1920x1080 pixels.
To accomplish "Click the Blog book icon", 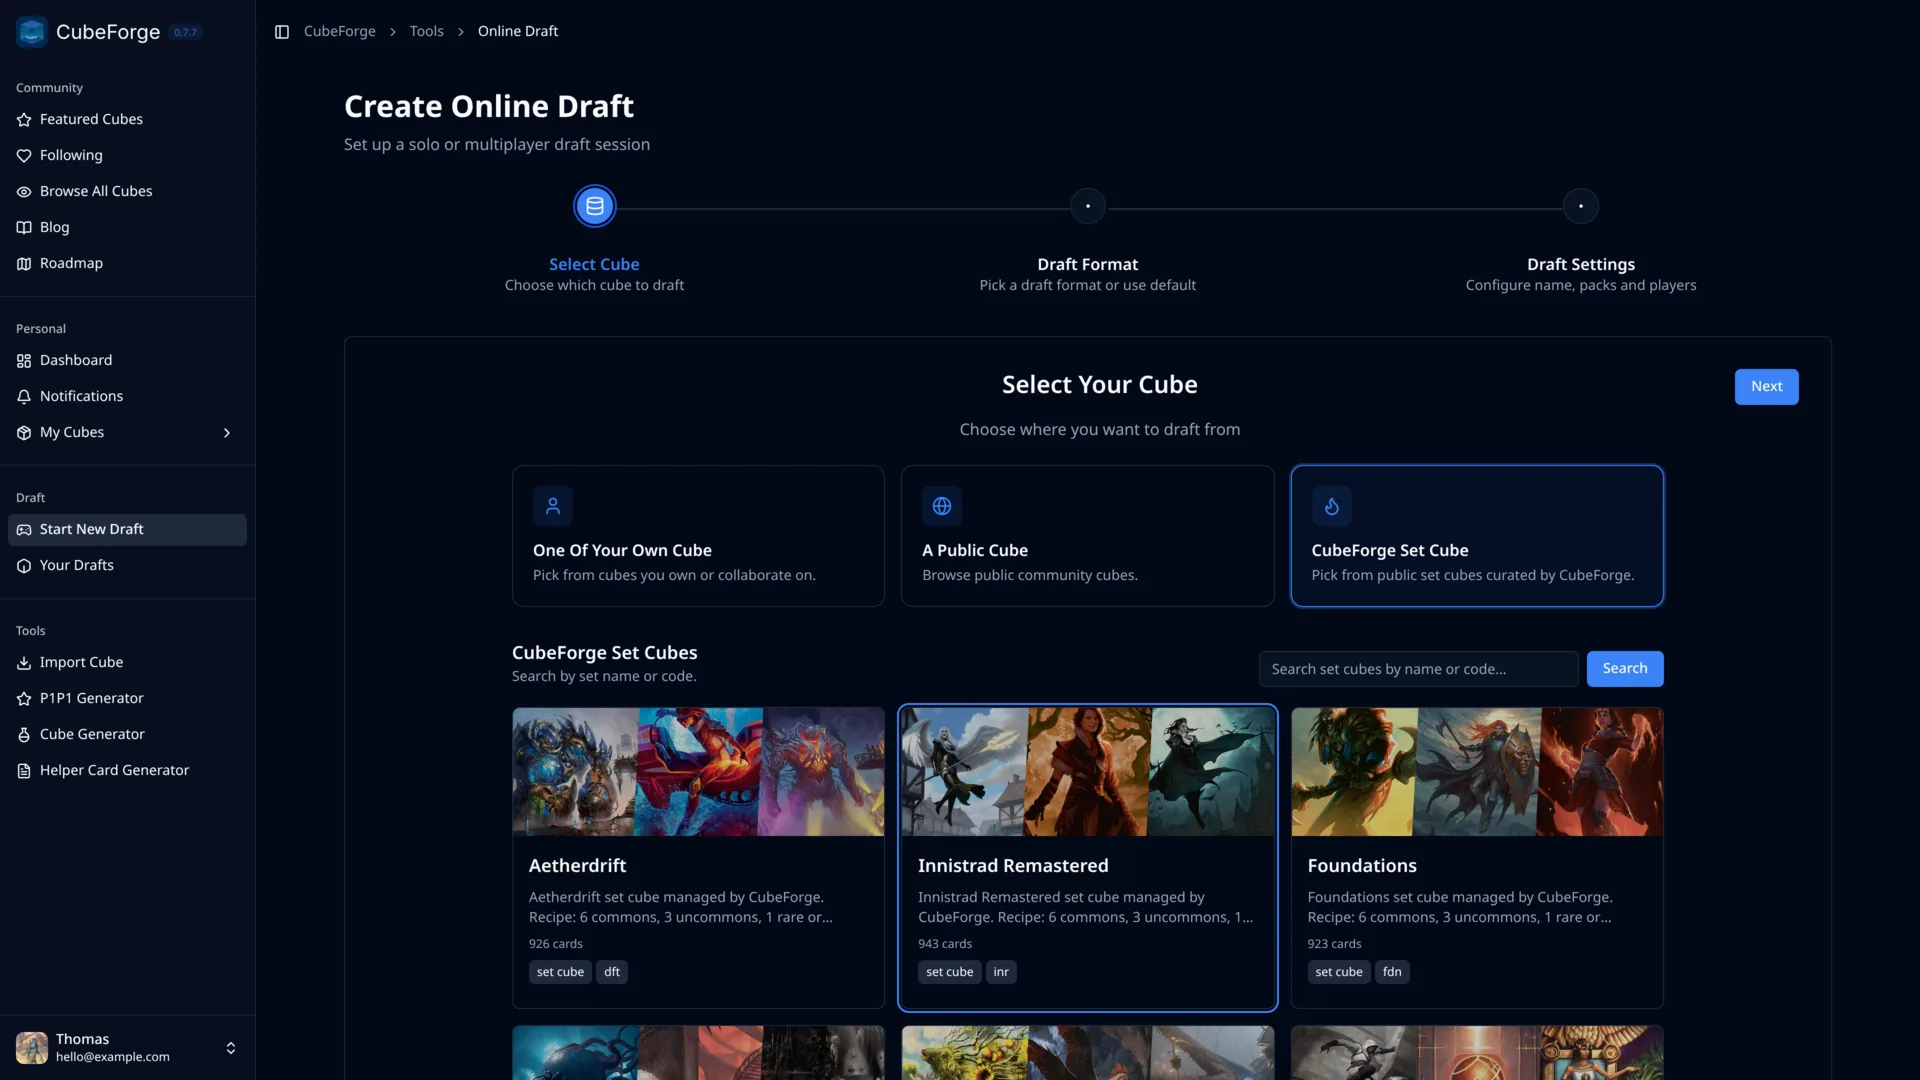I will [x=24, y=228].
